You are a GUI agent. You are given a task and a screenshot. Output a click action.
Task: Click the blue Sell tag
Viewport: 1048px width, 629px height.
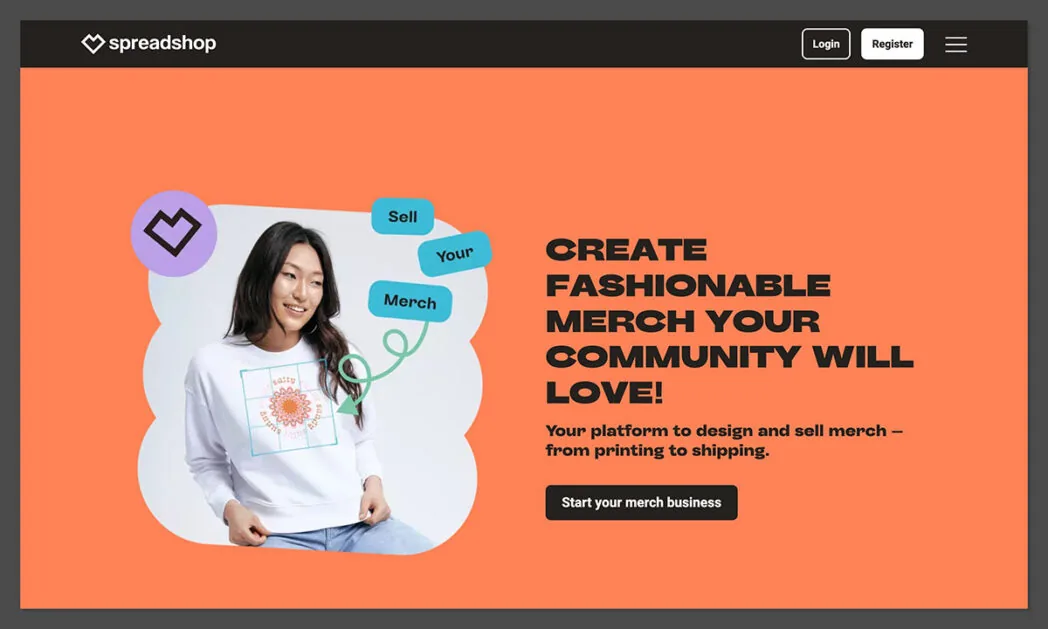tap(402, 217)
